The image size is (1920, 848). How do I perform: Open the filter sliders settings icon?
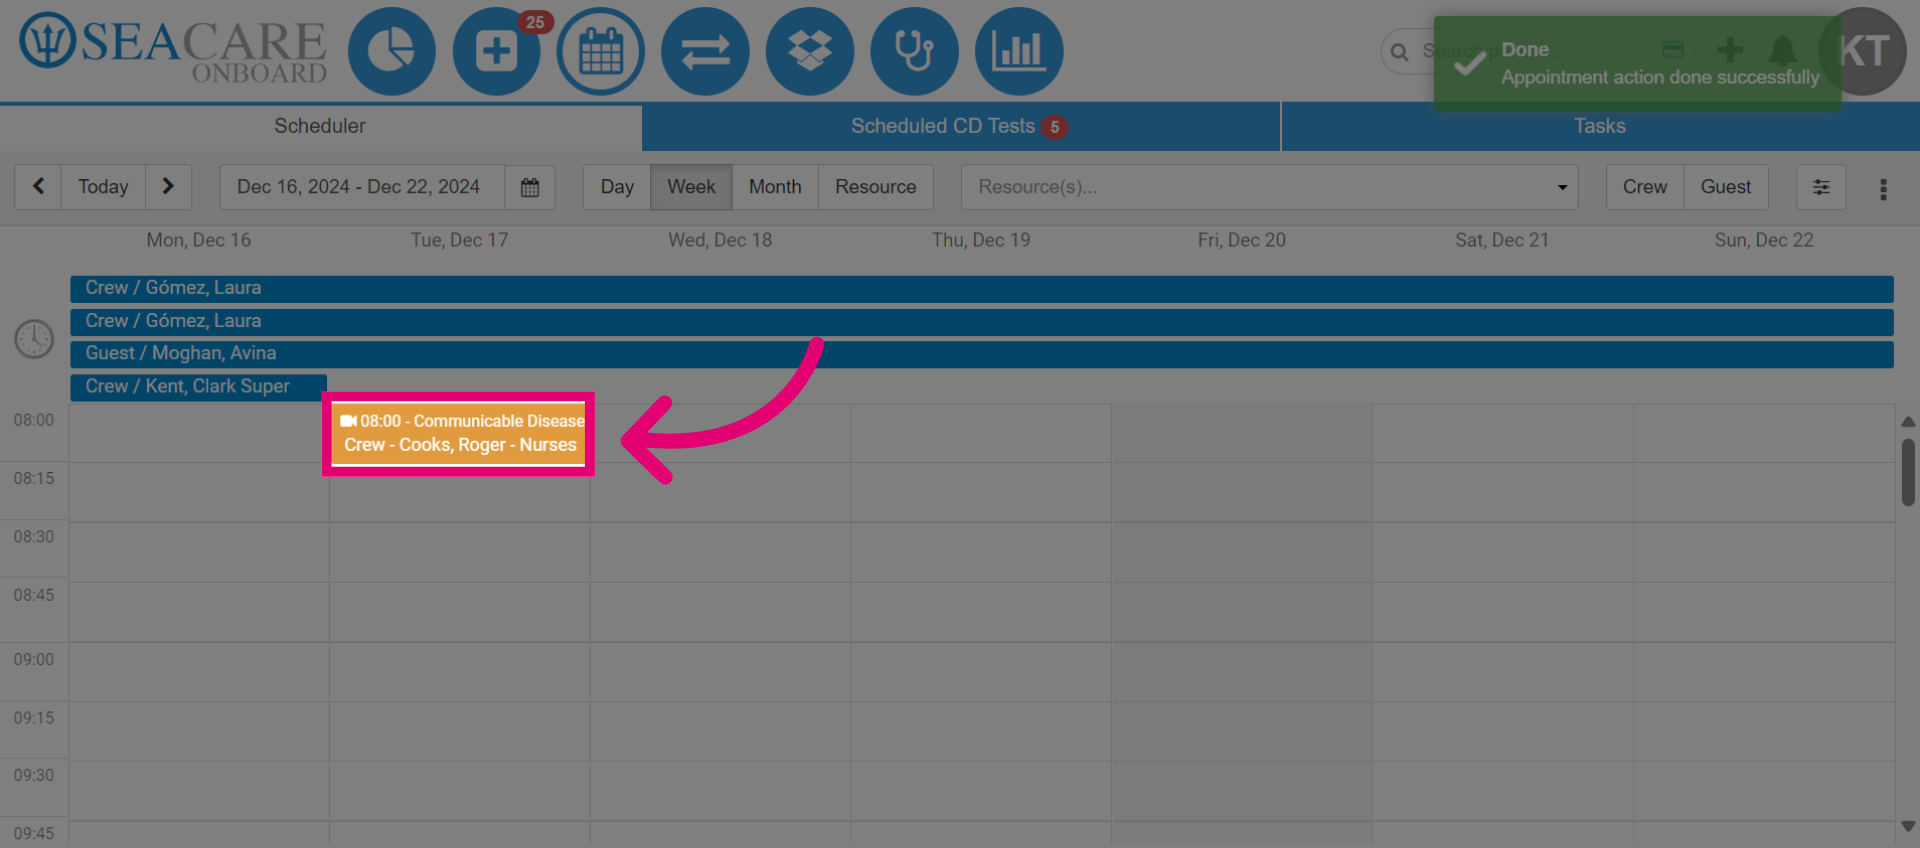1821,187
